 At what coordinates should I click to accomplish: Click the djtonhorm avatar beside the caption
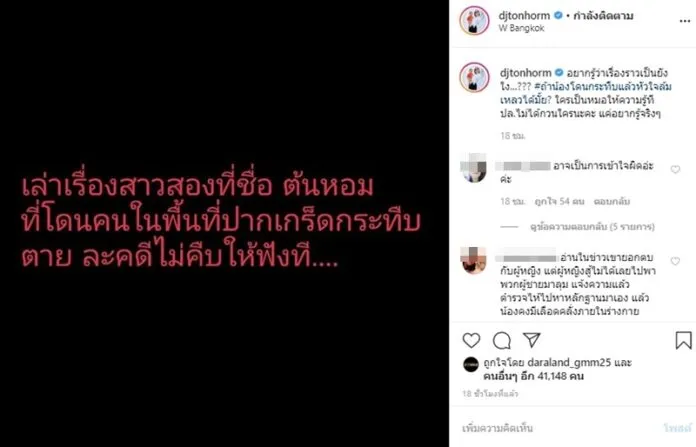pos(475,77)
